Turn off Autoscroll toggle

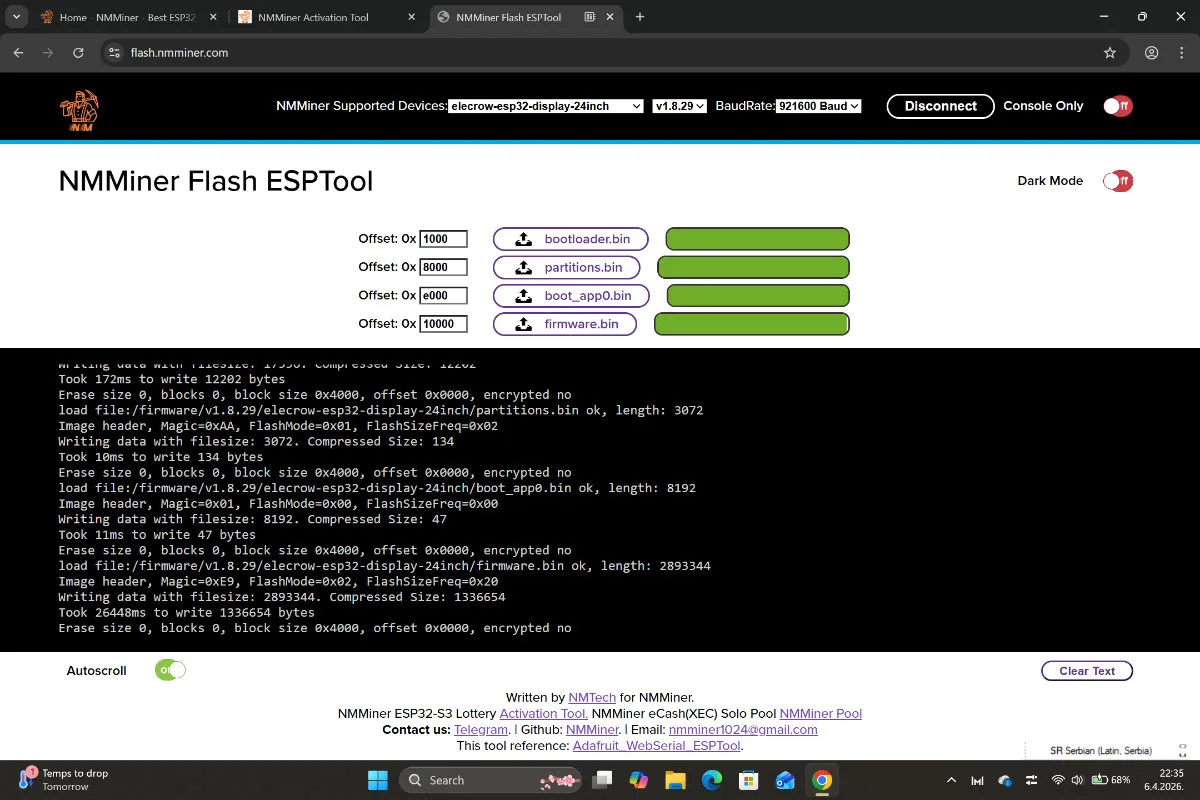170,670
